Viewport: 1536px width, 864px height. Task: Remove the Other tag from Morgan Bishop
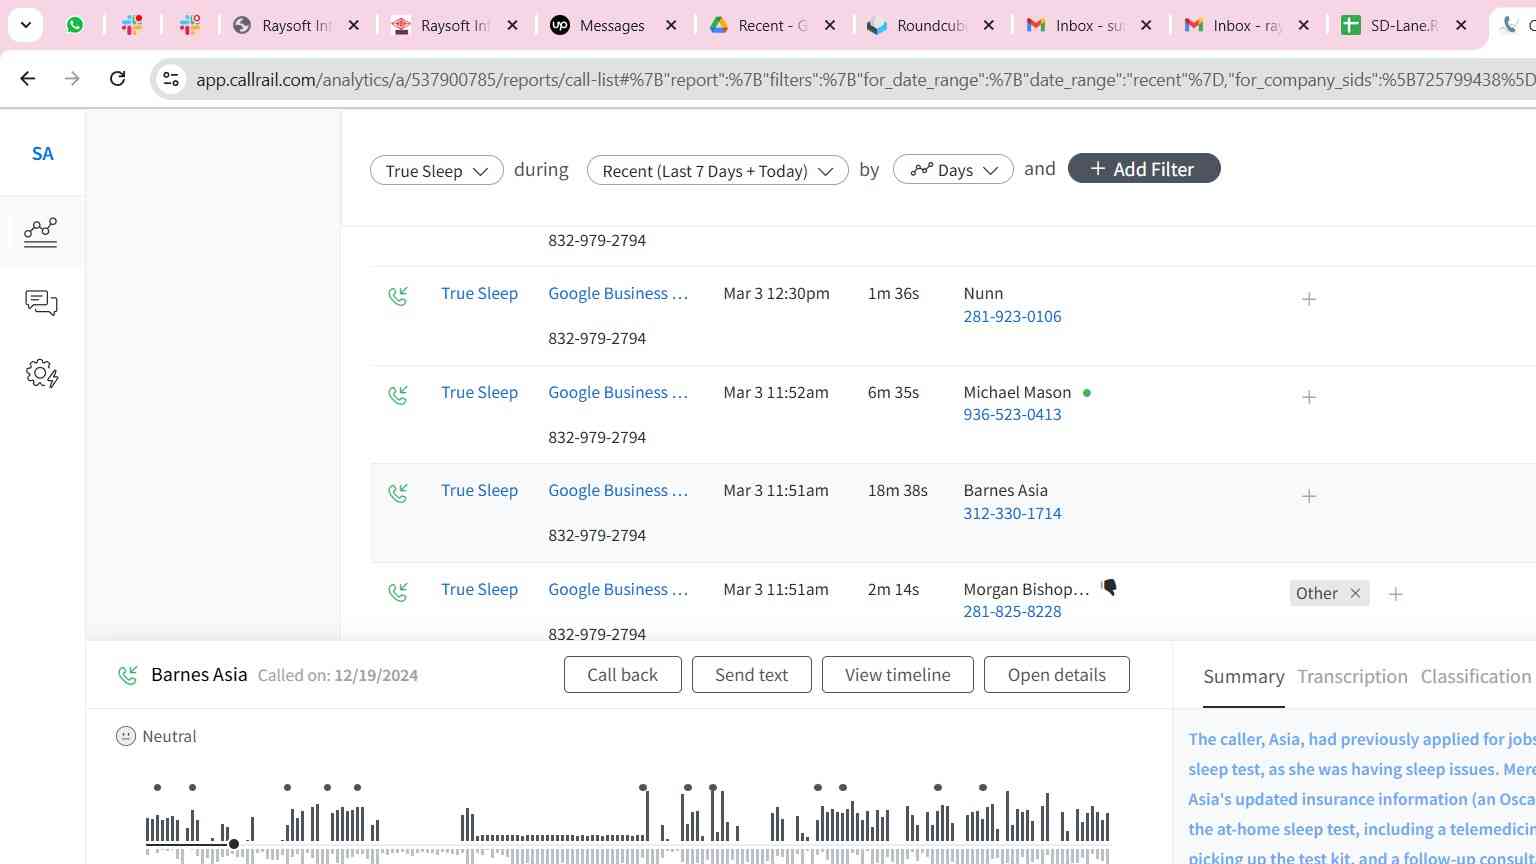click(1355, 593)
